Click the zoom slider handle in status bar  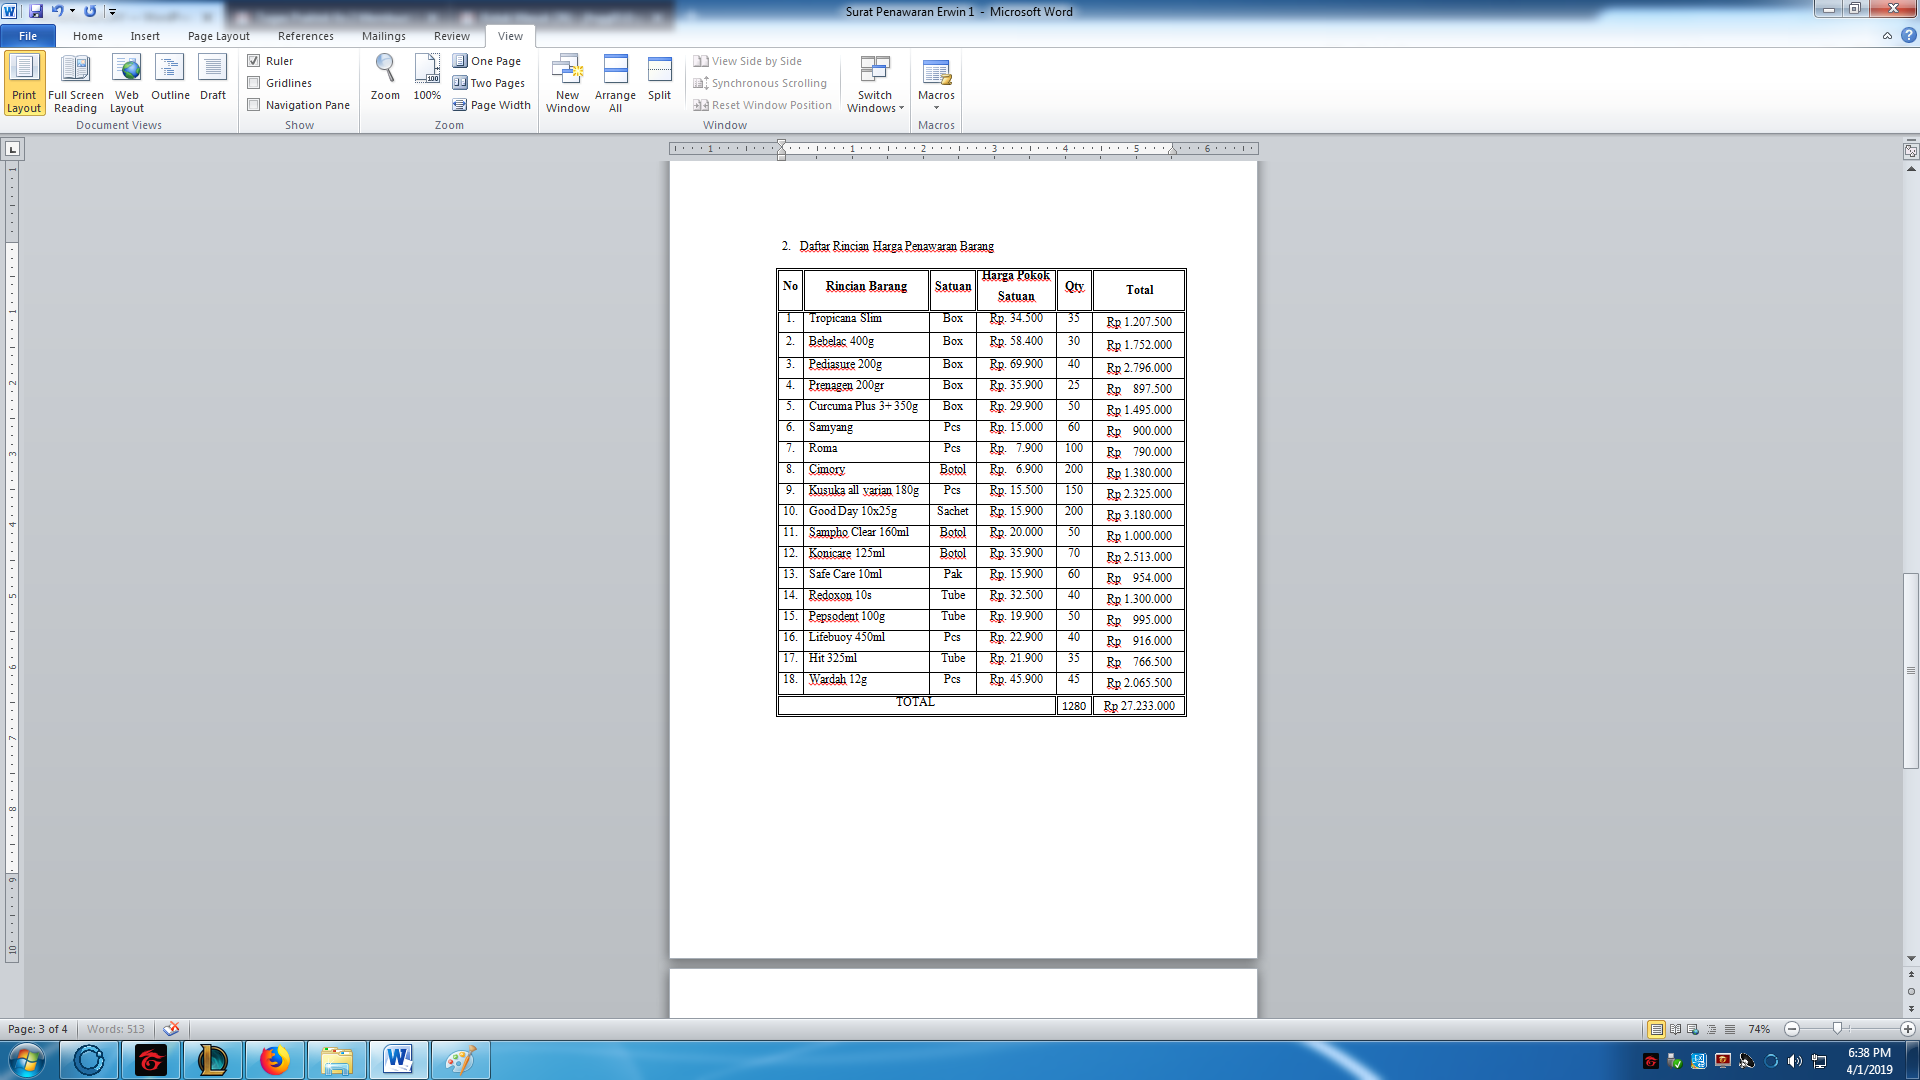1837,1029
